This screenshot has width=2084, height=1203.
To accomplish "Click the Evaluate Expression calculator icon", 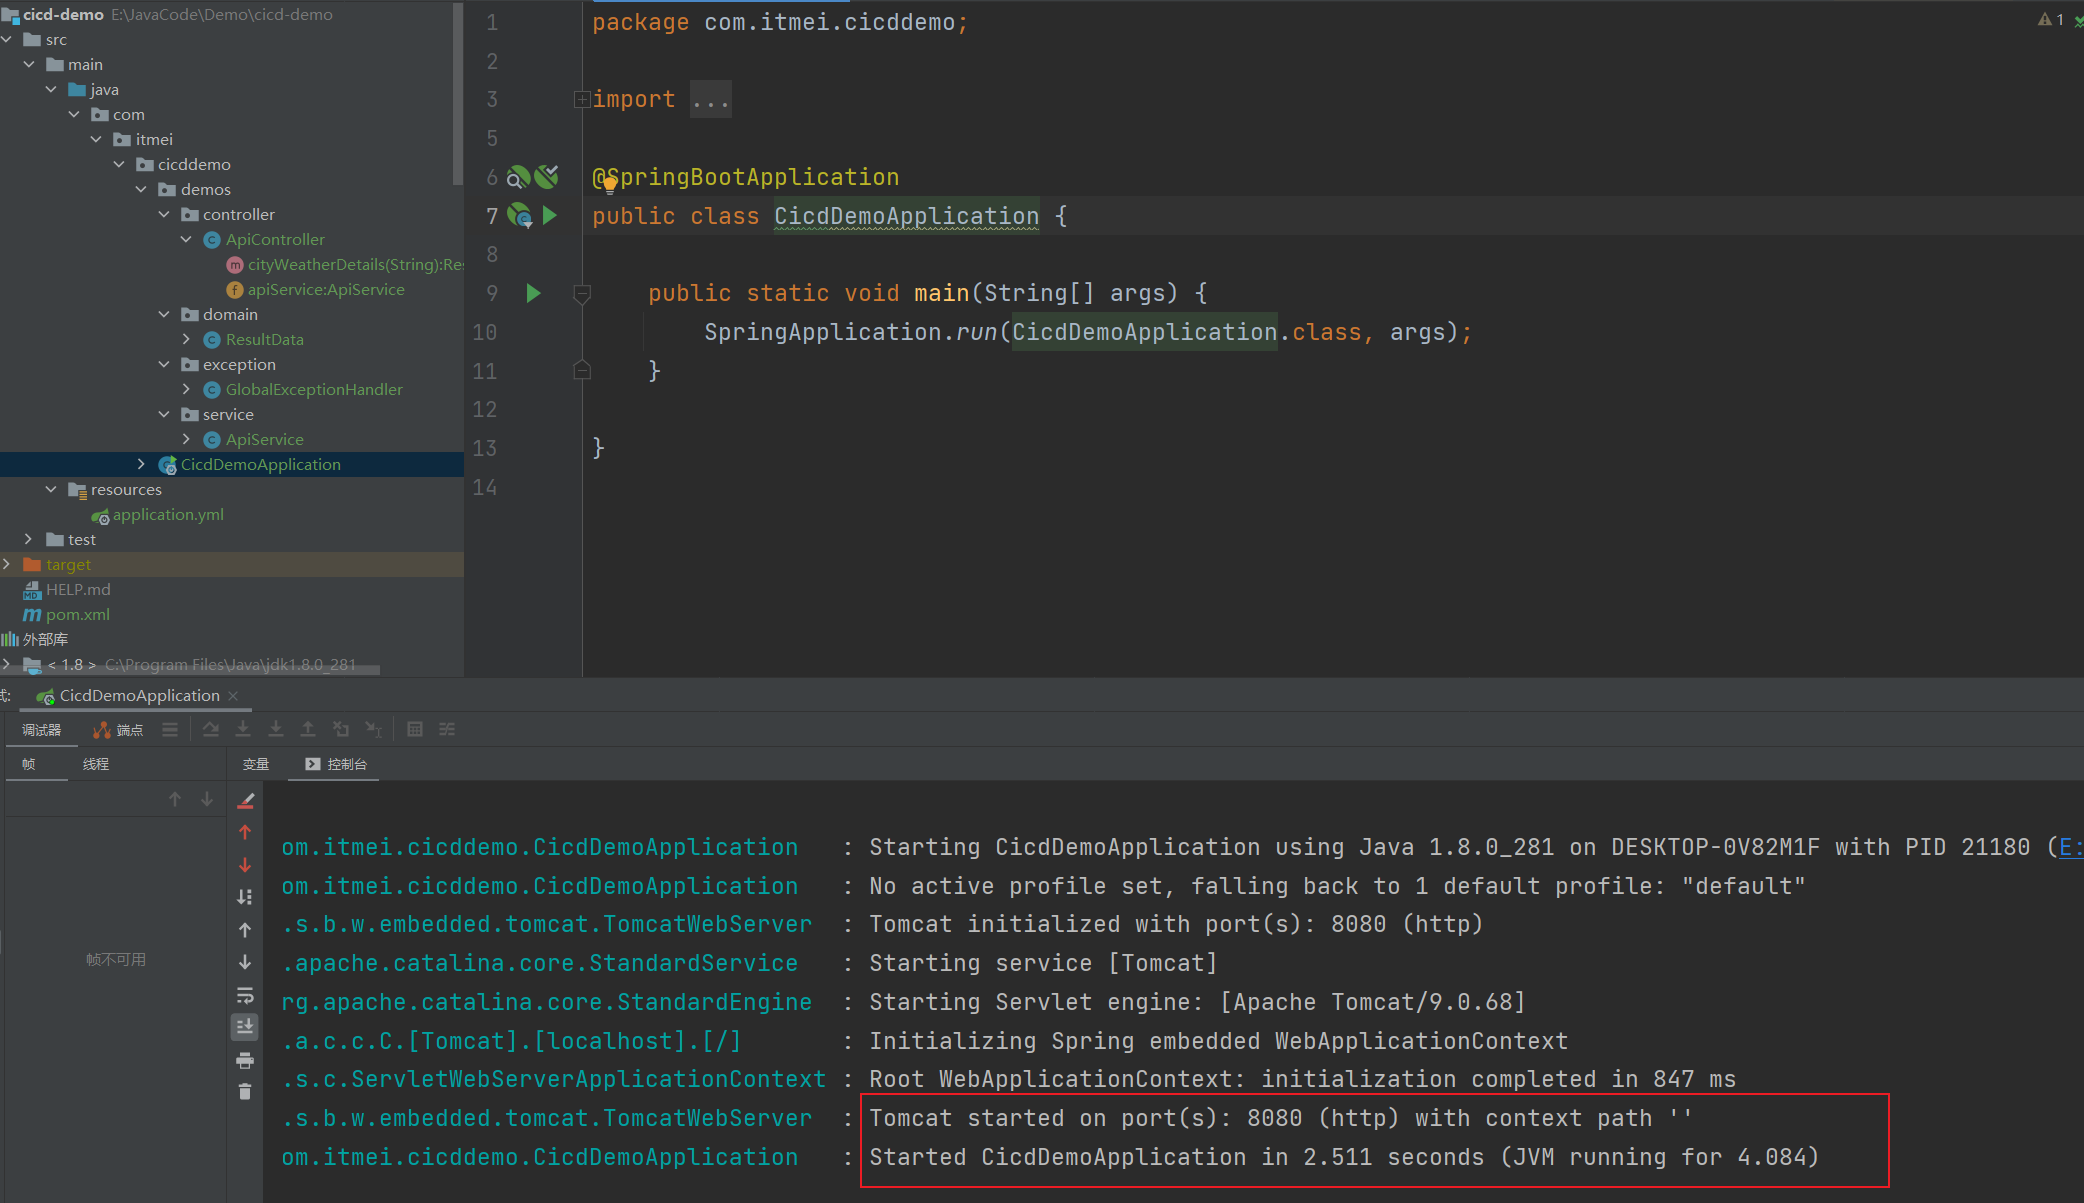I will (415, 730).
